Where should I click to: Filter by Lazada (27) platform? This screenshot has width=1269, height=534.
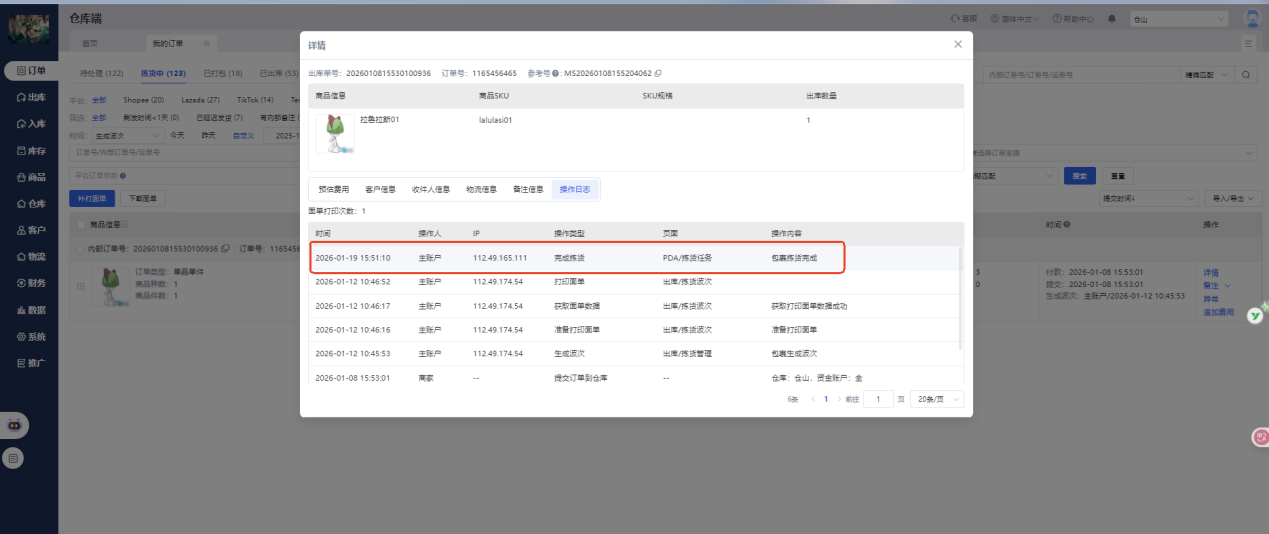200,100
